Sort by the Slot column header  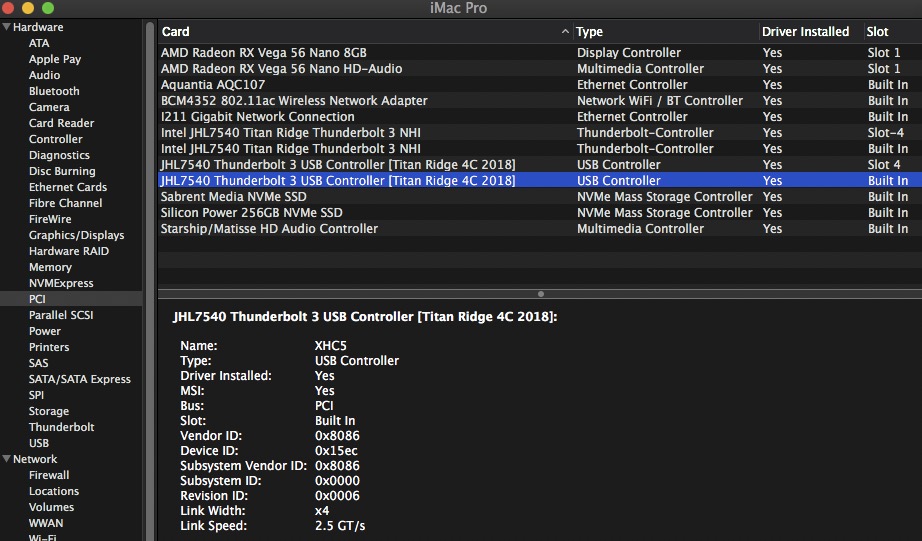[877, 32]
